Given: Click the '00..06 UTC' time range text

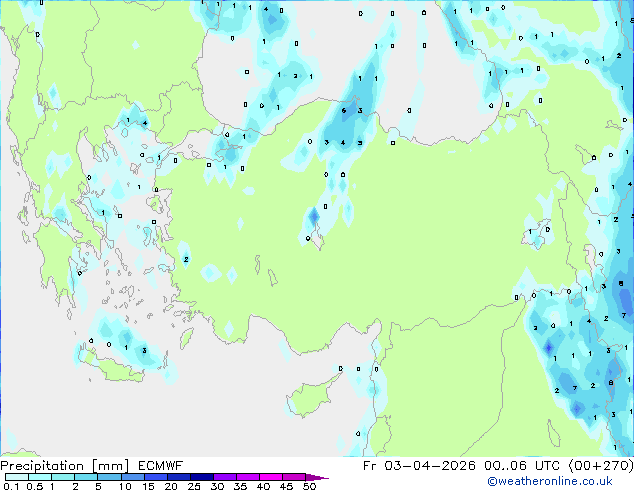Looking at the screenshot, I should (522, 466).
